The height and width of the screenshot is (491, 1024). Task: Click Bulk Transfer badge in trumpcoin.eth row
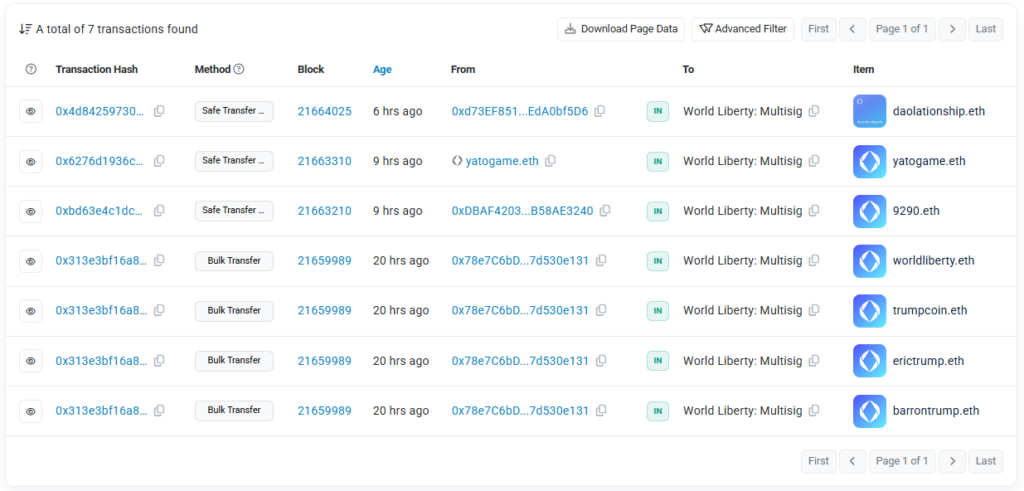click(x=234, y=311)
